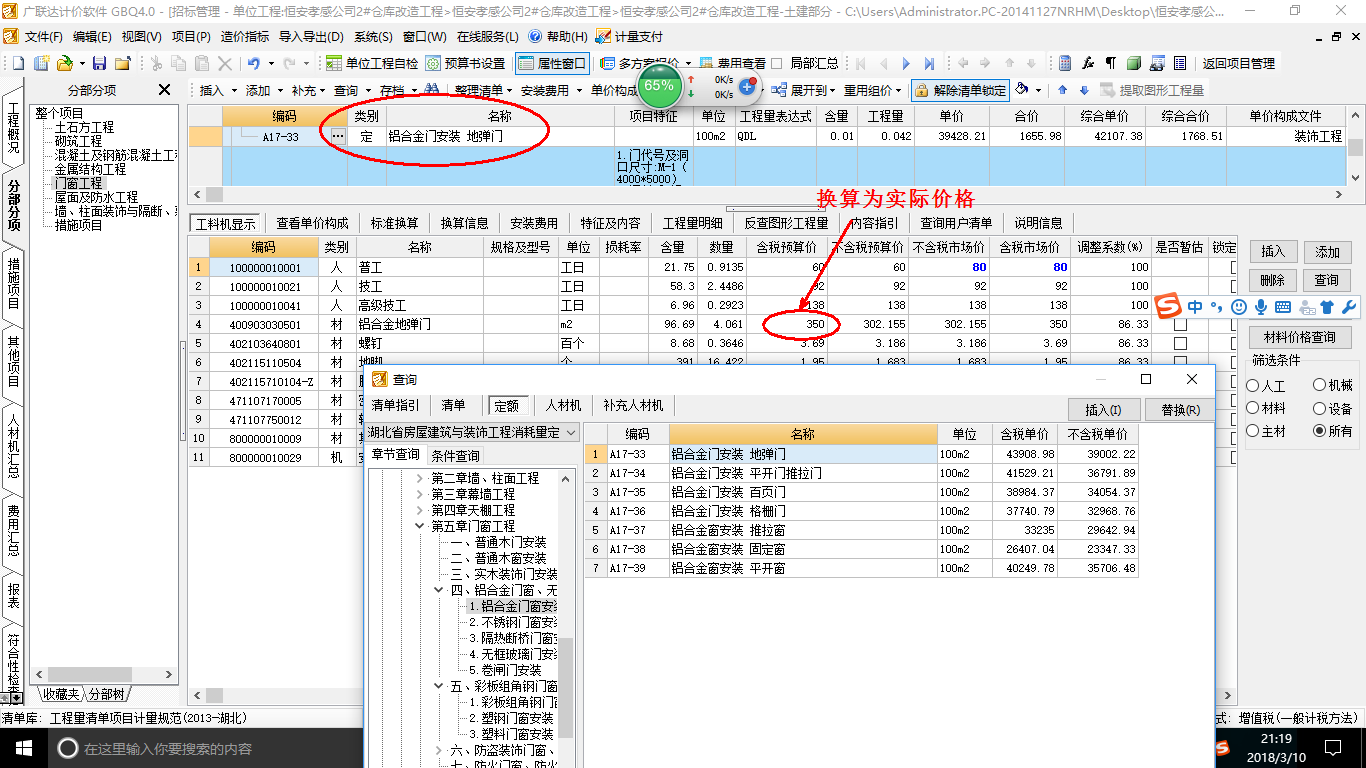Close the 分部分项 side panel
This screenshot has height=768, width=1366.
[x=165, y=90]
